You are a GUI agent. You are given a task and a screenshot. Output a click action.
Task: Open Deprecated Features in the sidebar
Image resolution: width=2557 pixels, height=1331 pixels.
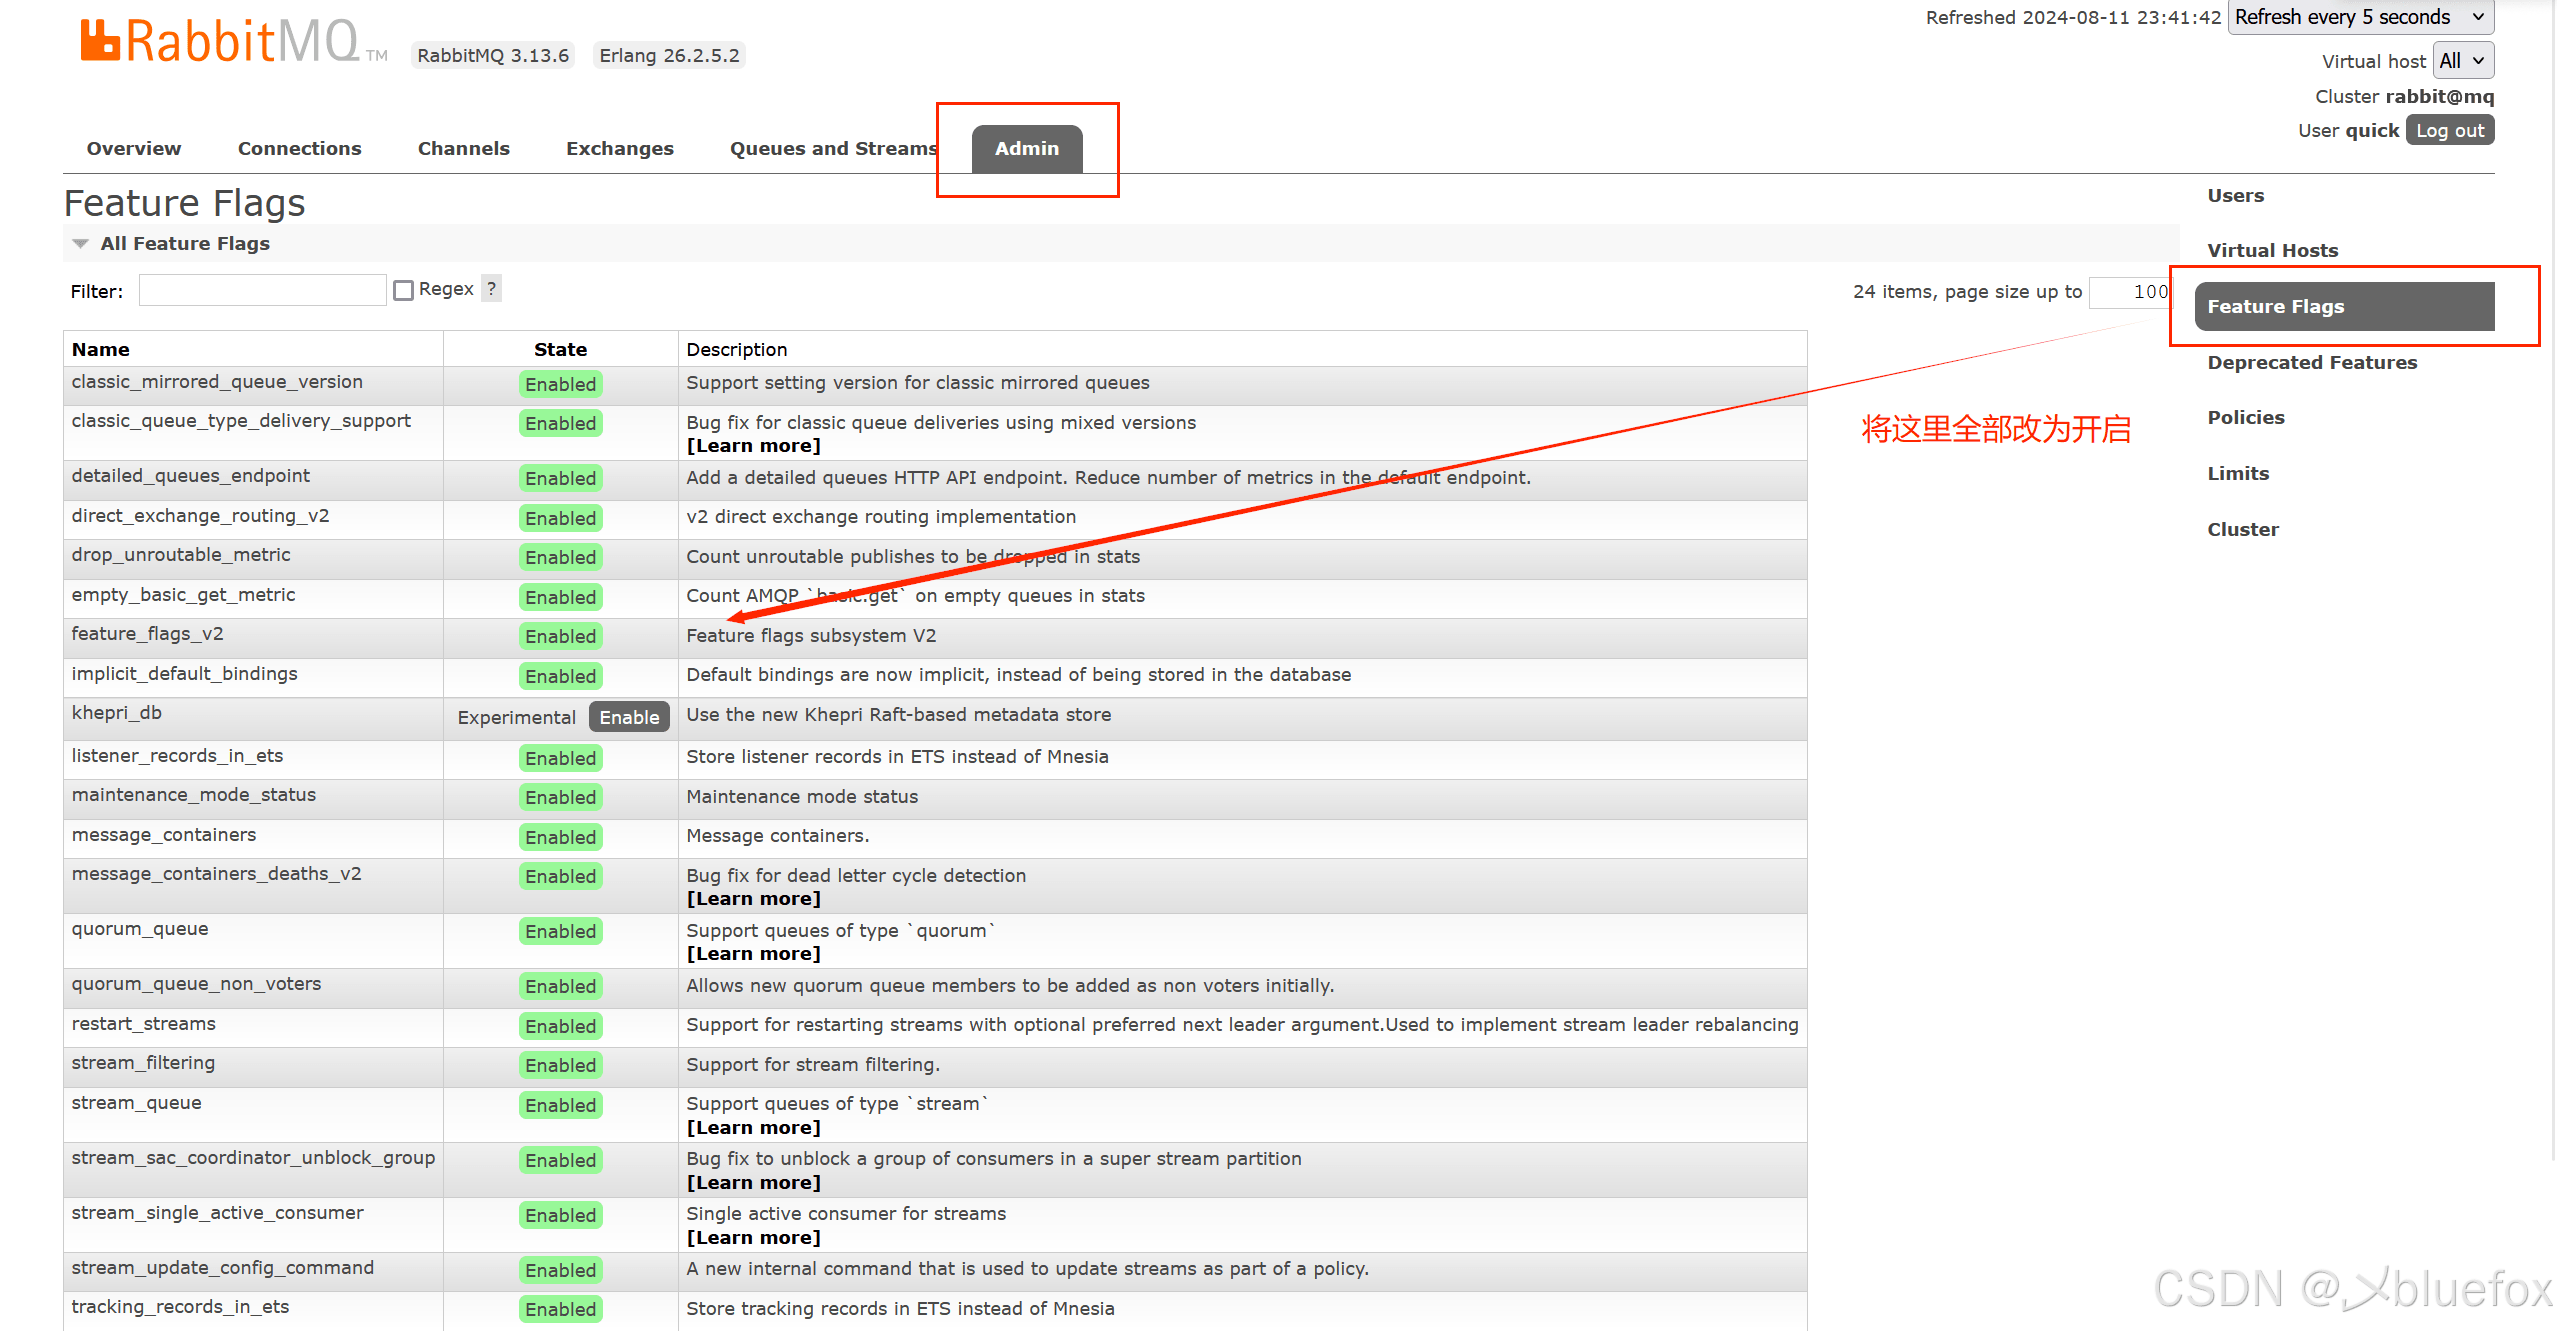2312,362
